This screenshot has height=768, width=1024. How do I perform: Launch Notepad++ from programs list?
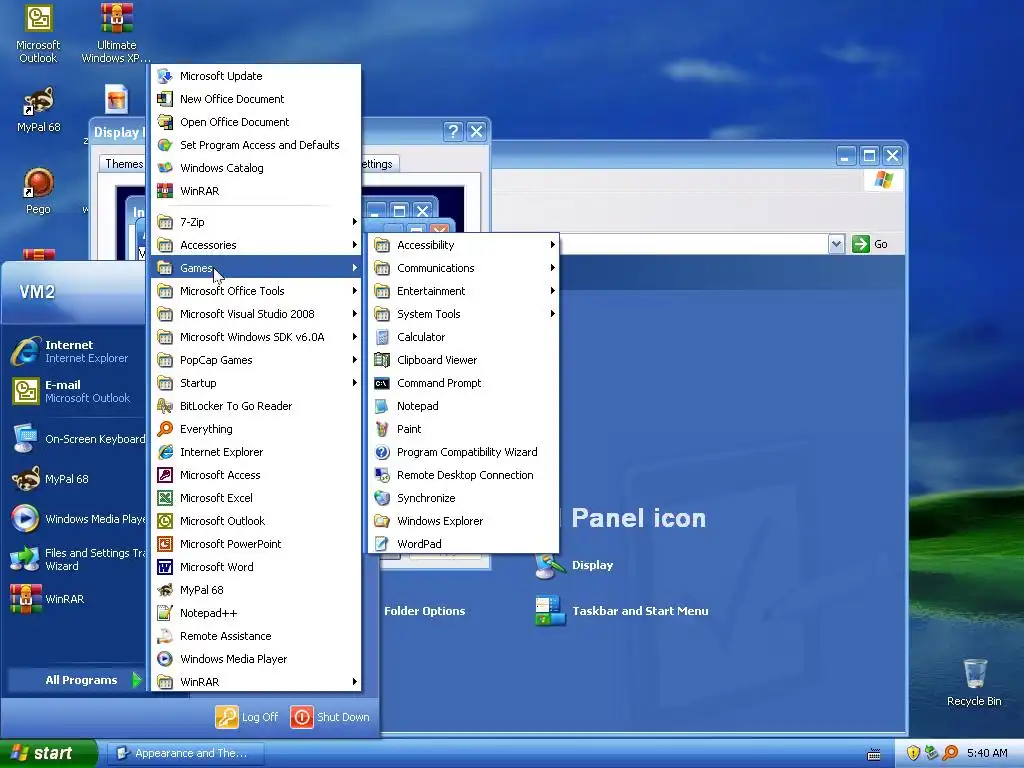point(256,613)
